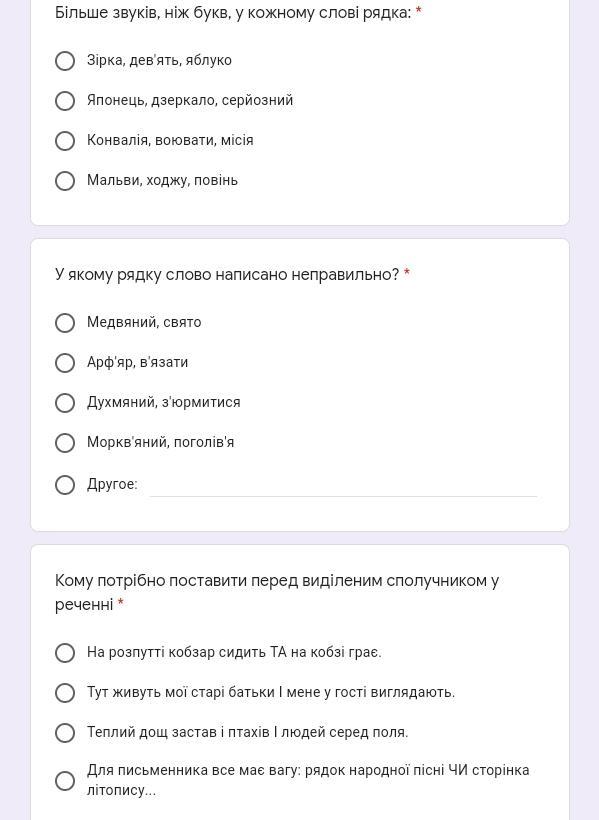
Task: Select the "Другое" radio option
Action: tap(65, 485)
